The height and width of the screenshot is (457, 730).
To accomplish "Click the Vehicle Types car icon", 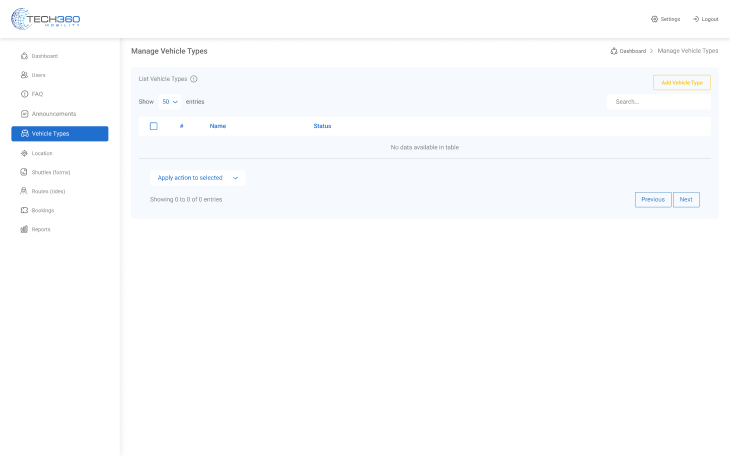I will [x=25, y=134].
